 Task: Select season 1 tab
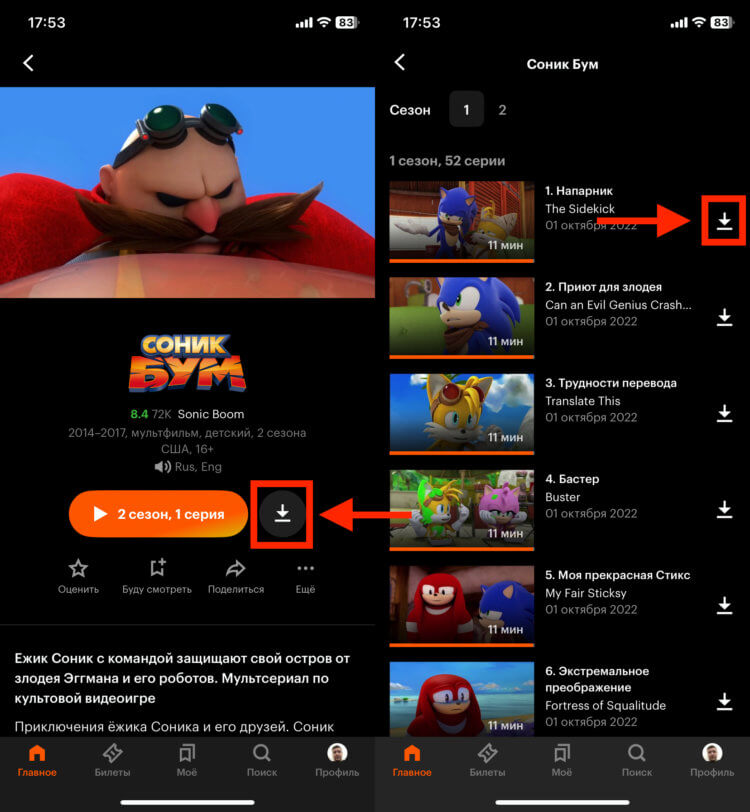point(466,109)
